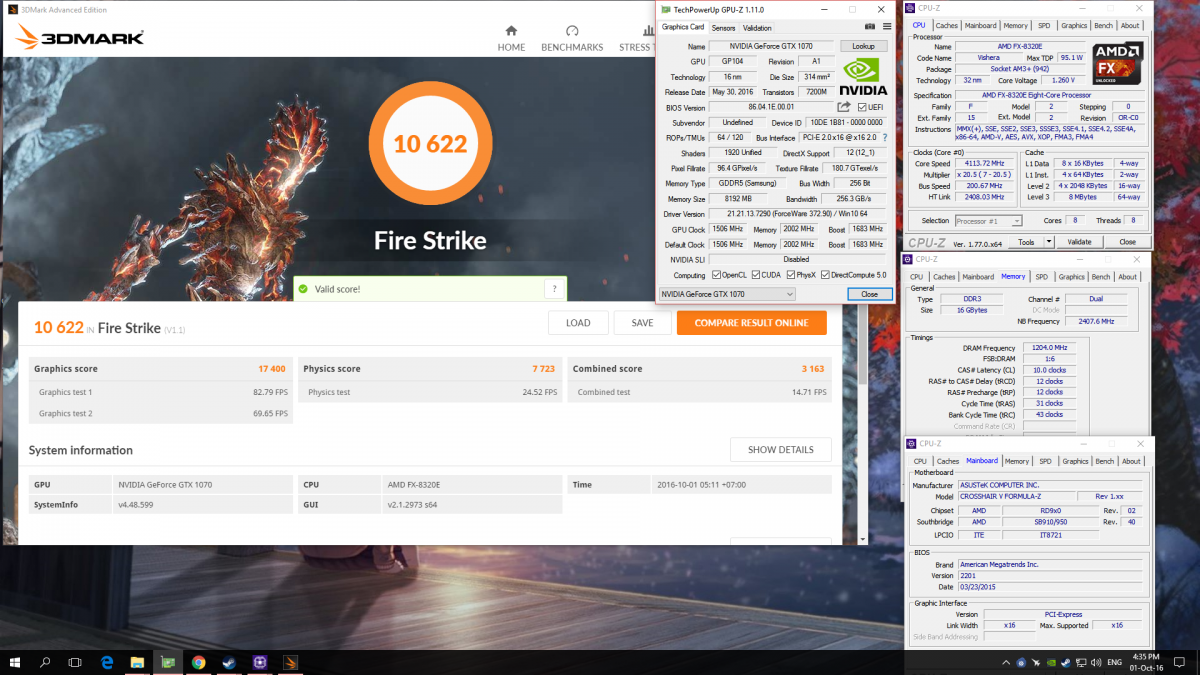The width and height of the screenshot is (1200, 675).
Task: Click the Graphics score value 17 400
Action: (x=272, y=369)
